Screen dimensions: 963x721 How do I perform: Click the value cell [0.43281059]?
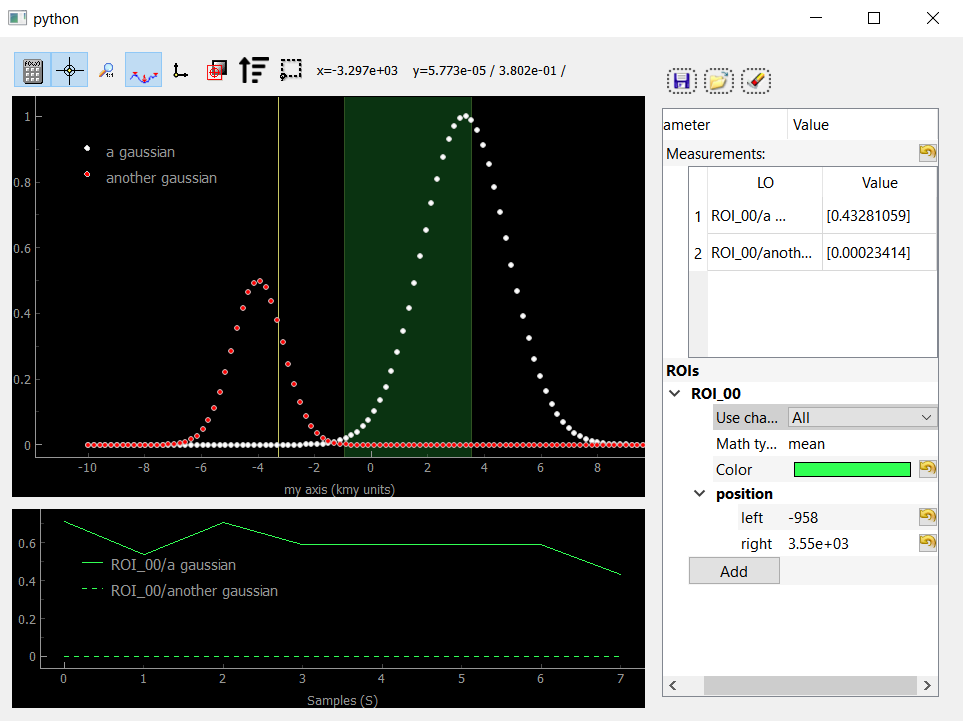pos(879,216)
